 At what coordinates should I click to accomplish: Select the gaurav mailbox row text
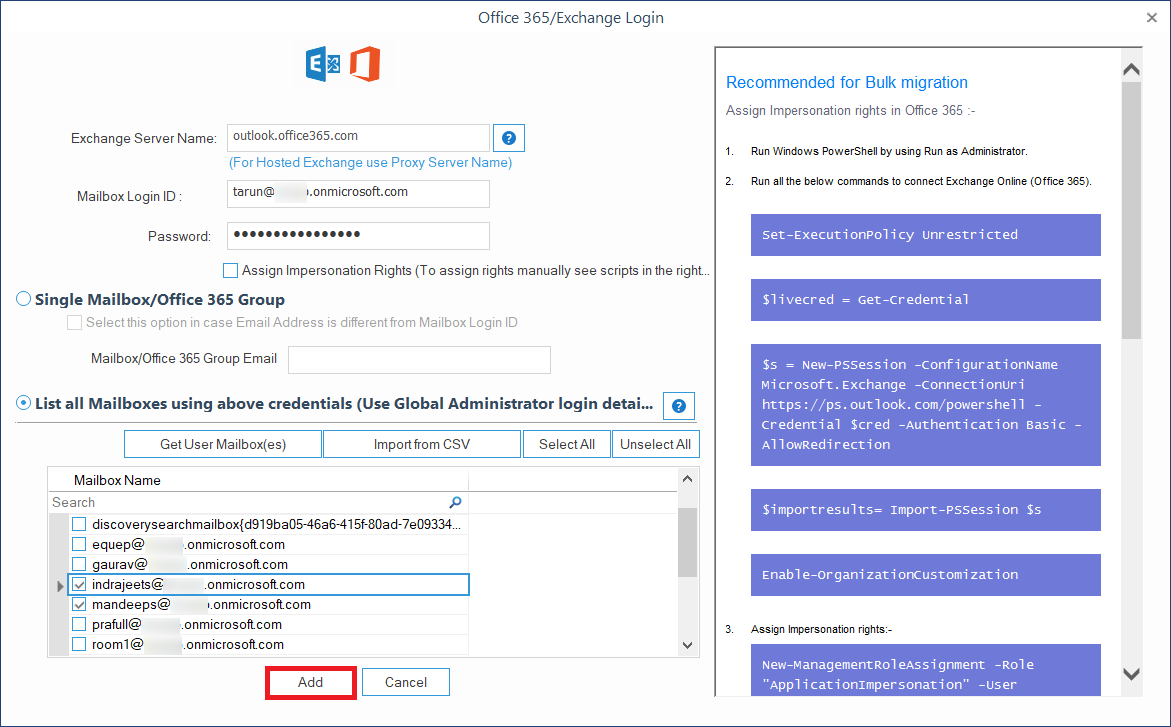(190, 564)
